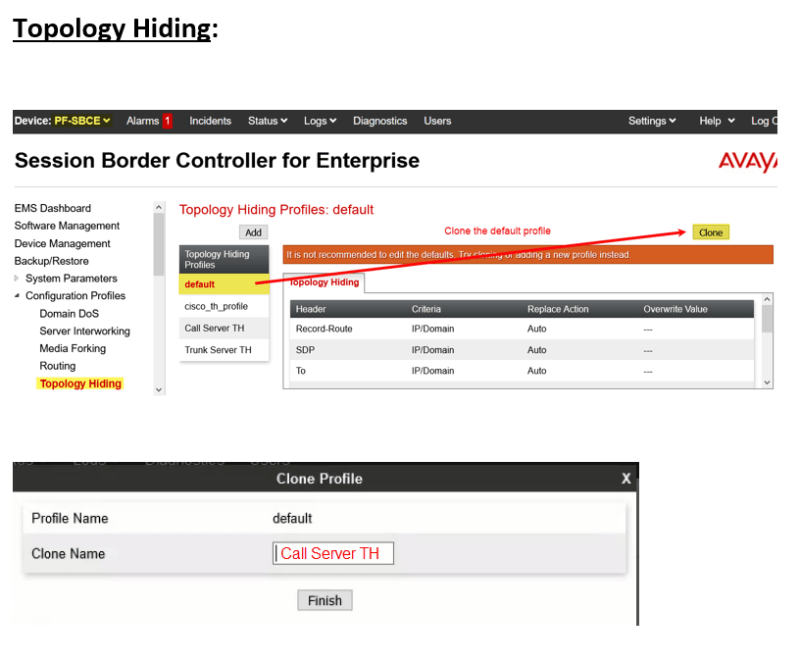
Task: Open the Diagnostics menu item
Action: (x=380, y=121)
